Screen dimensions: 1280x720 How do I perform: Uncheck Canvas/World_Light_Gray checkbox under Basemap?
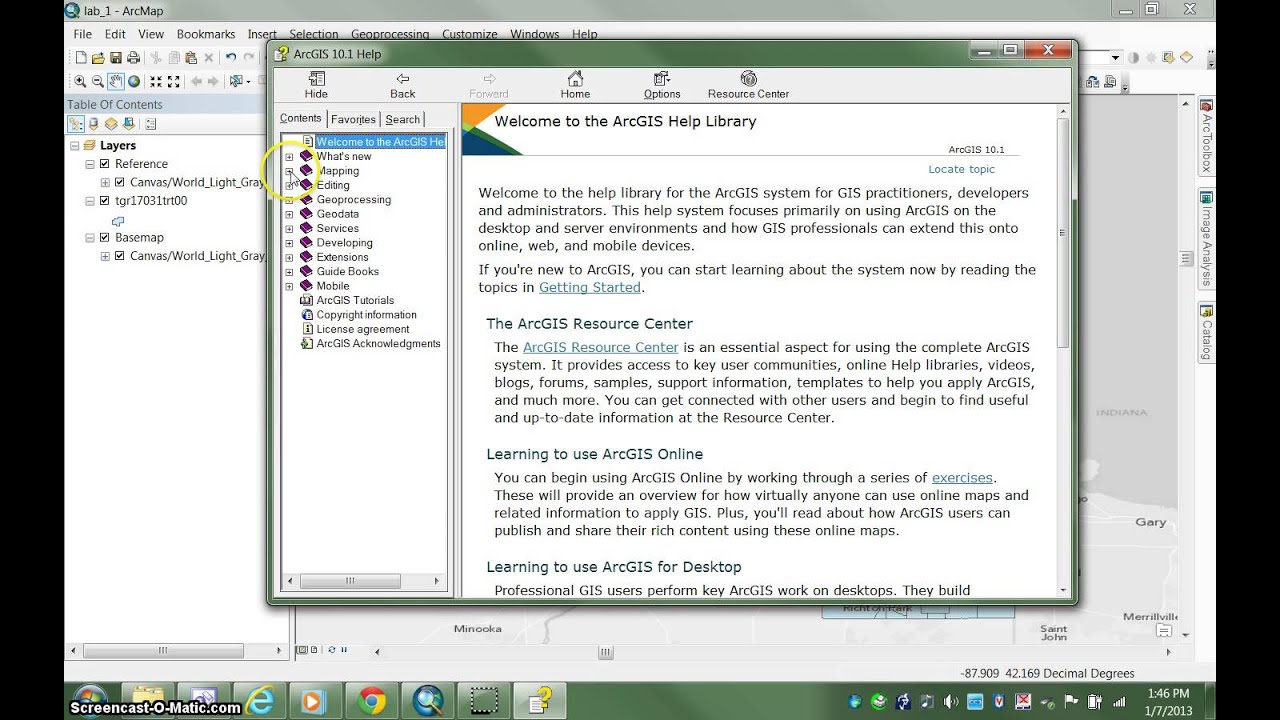[x=120, y=256]
